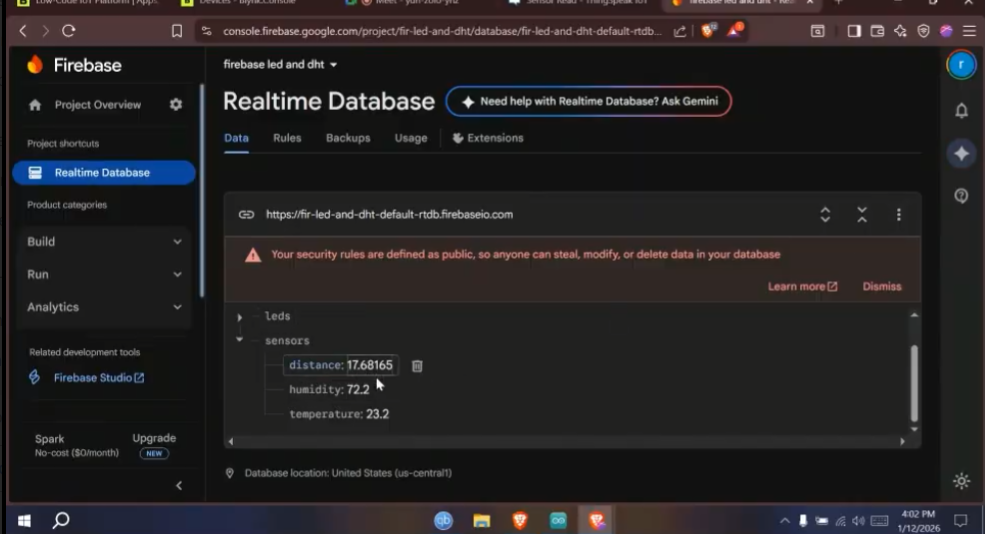
Task: Click the Upgrade plan button
Action: [154, 438]
